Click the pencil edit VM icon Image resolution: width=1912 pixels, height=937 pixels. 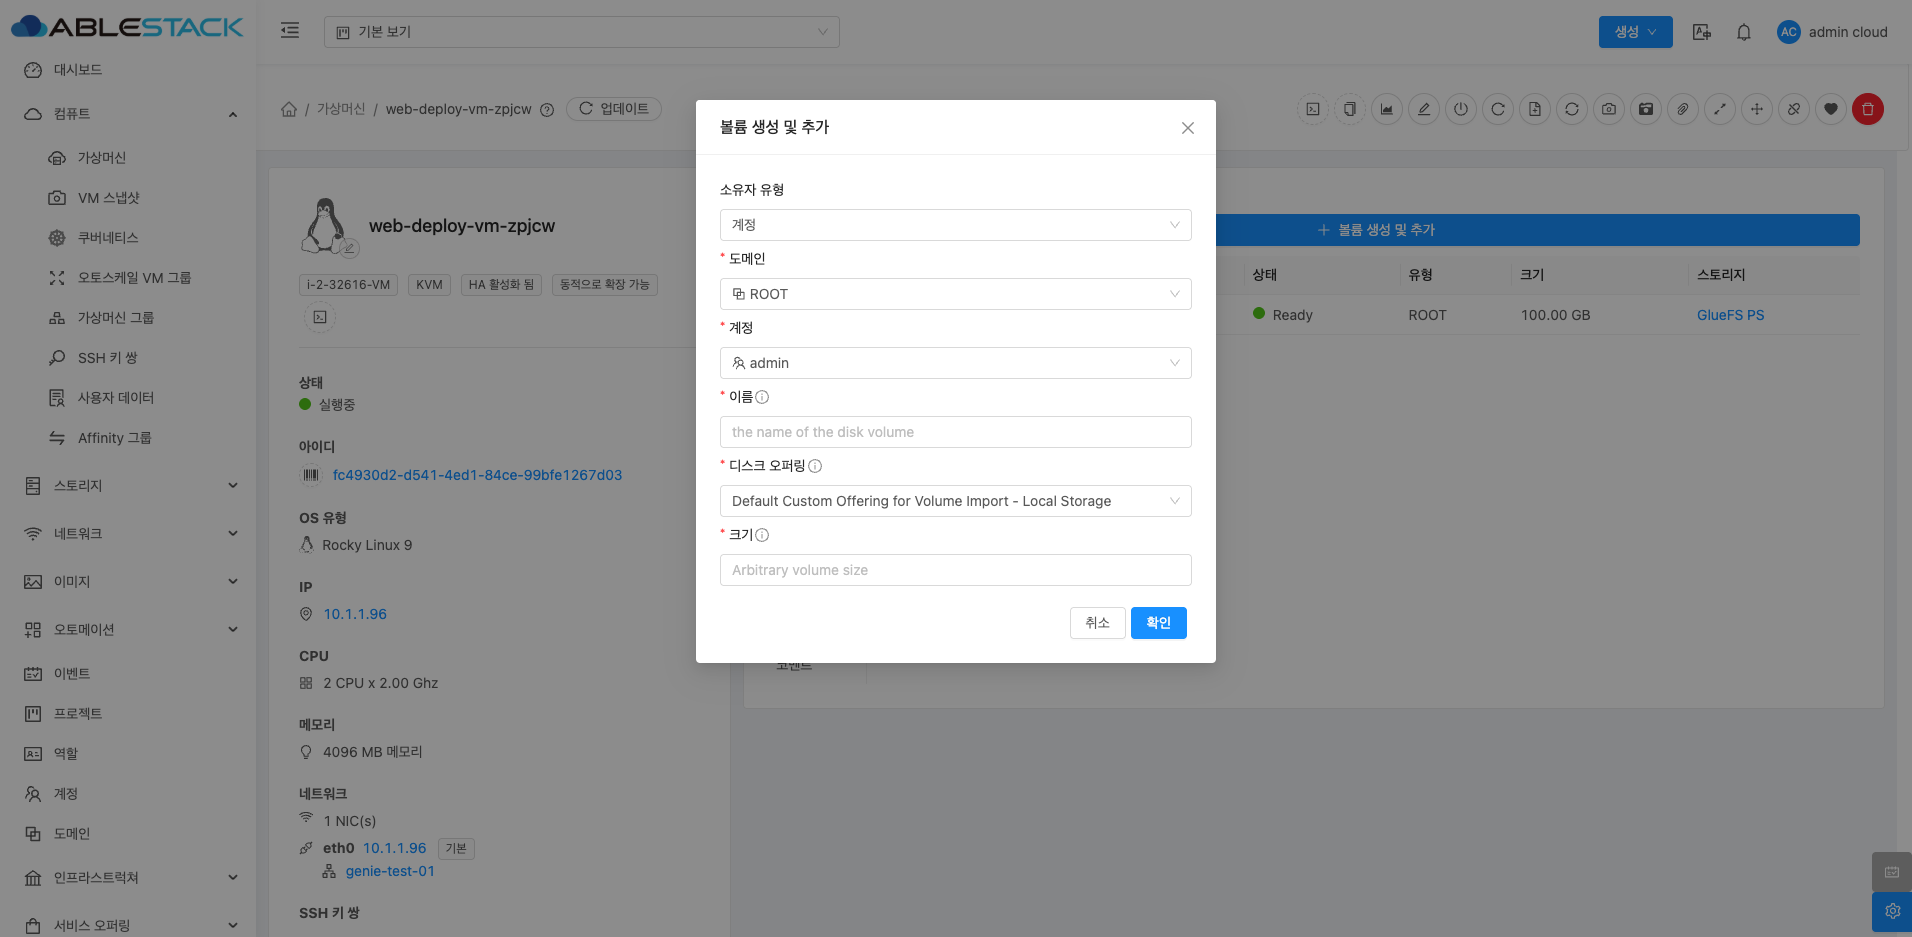(x=1424, y=109)
